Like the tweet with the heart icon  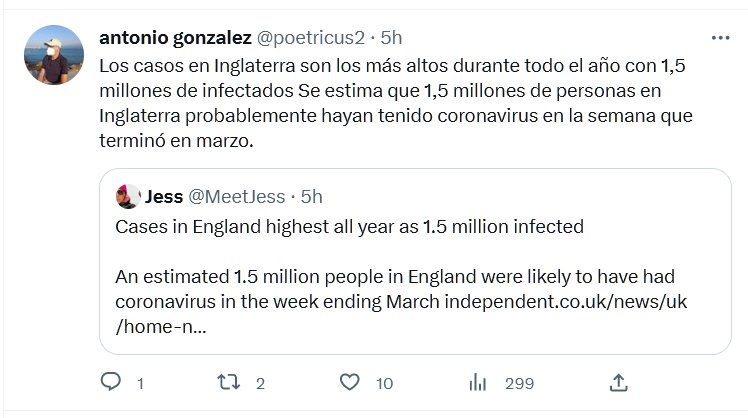tap(349, 382)
